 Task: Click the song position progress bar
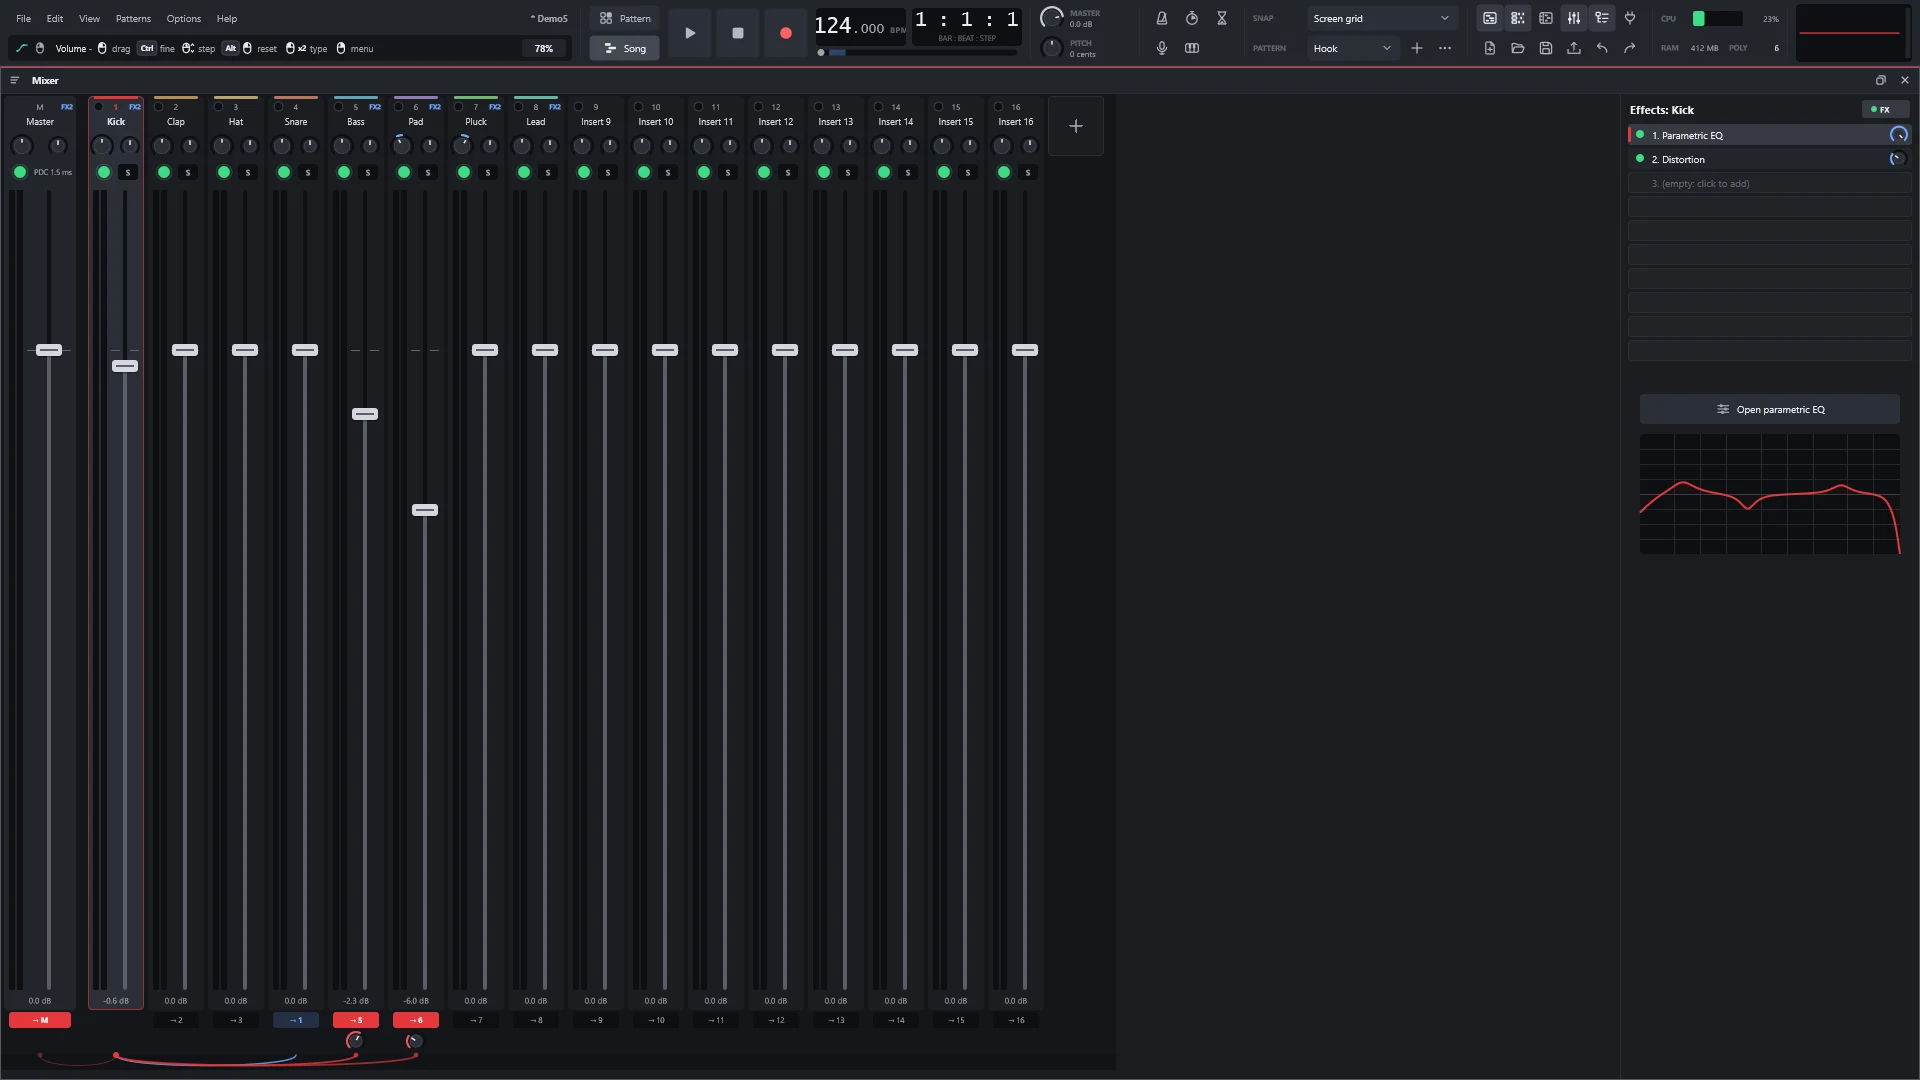917,52
